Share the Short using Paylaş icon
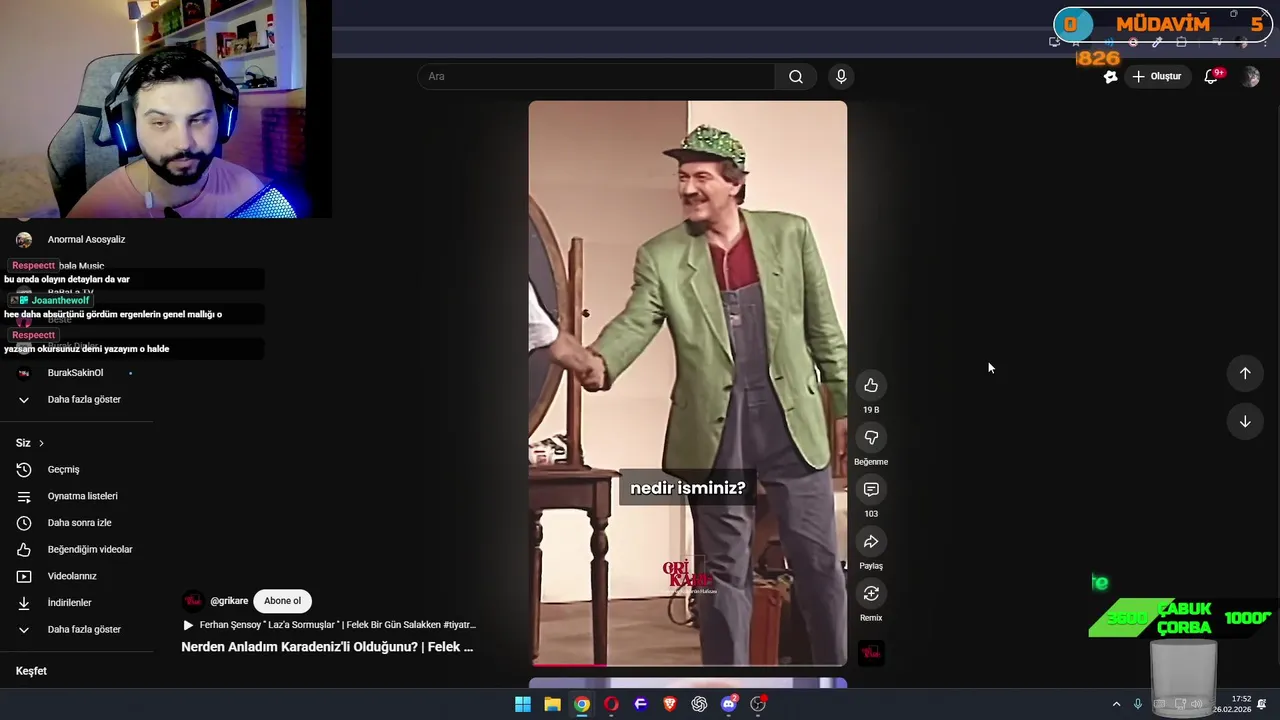Image resolution: width=1280 pixels, height=720 pixels. click(x=871, y=541)
